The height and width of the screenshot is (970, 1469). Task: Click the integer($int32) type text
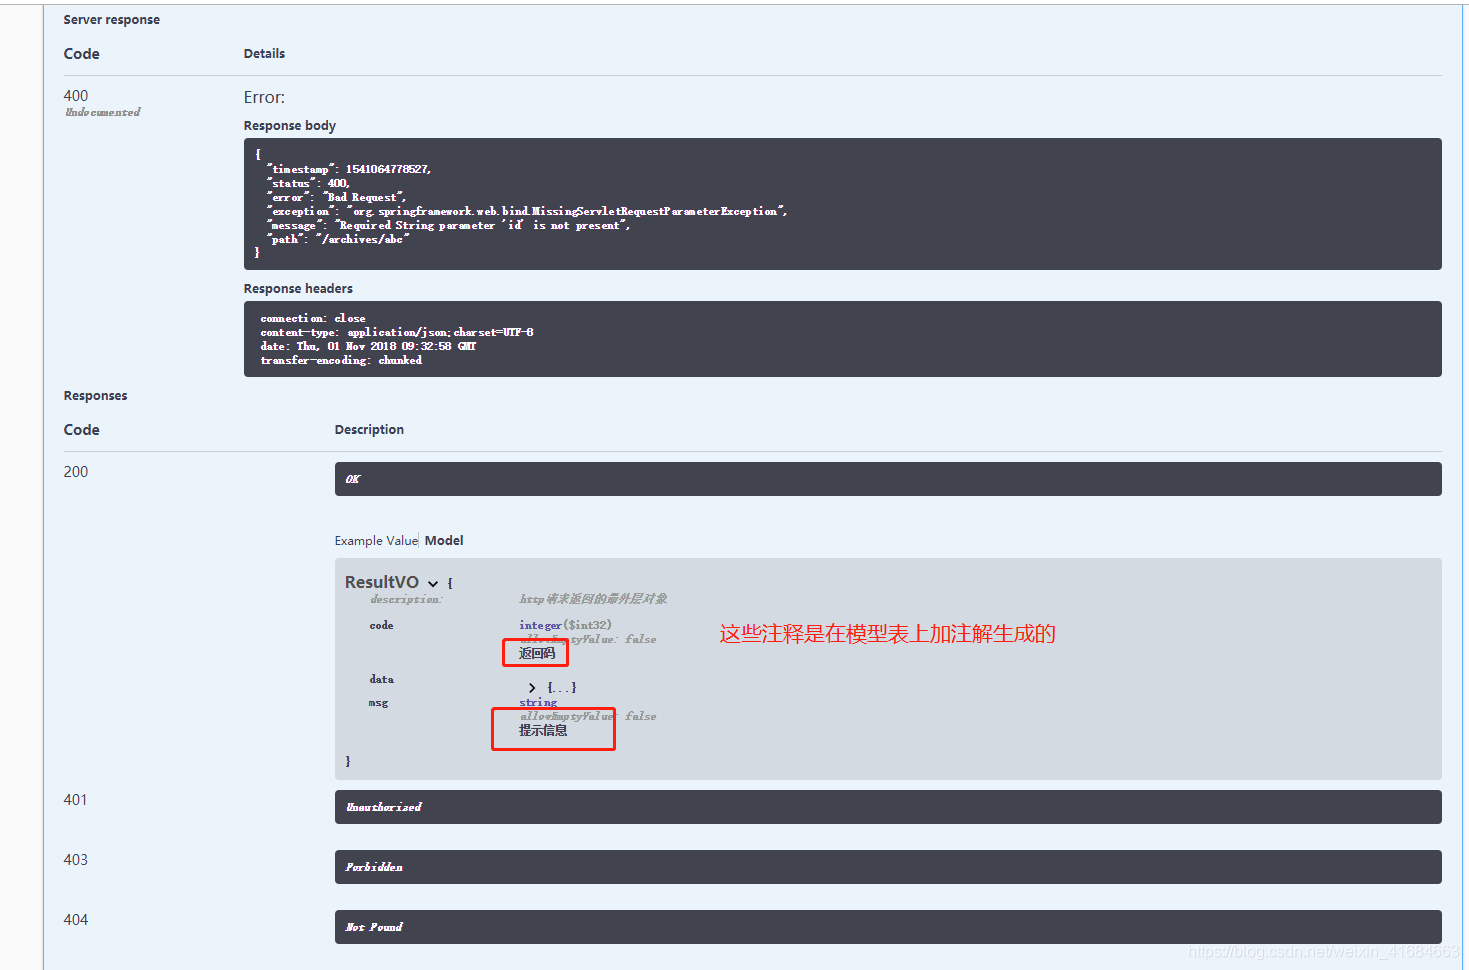tap(565, 625)
